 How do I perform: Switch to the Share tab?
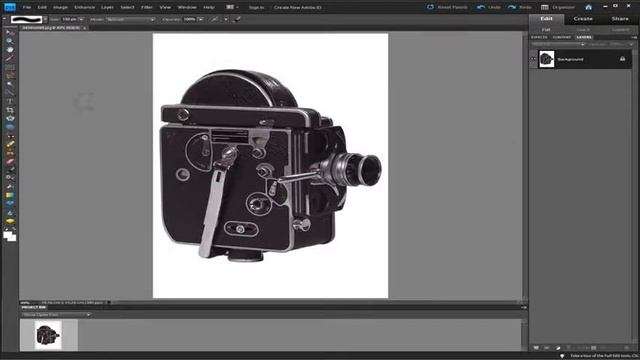click(620, 19)
